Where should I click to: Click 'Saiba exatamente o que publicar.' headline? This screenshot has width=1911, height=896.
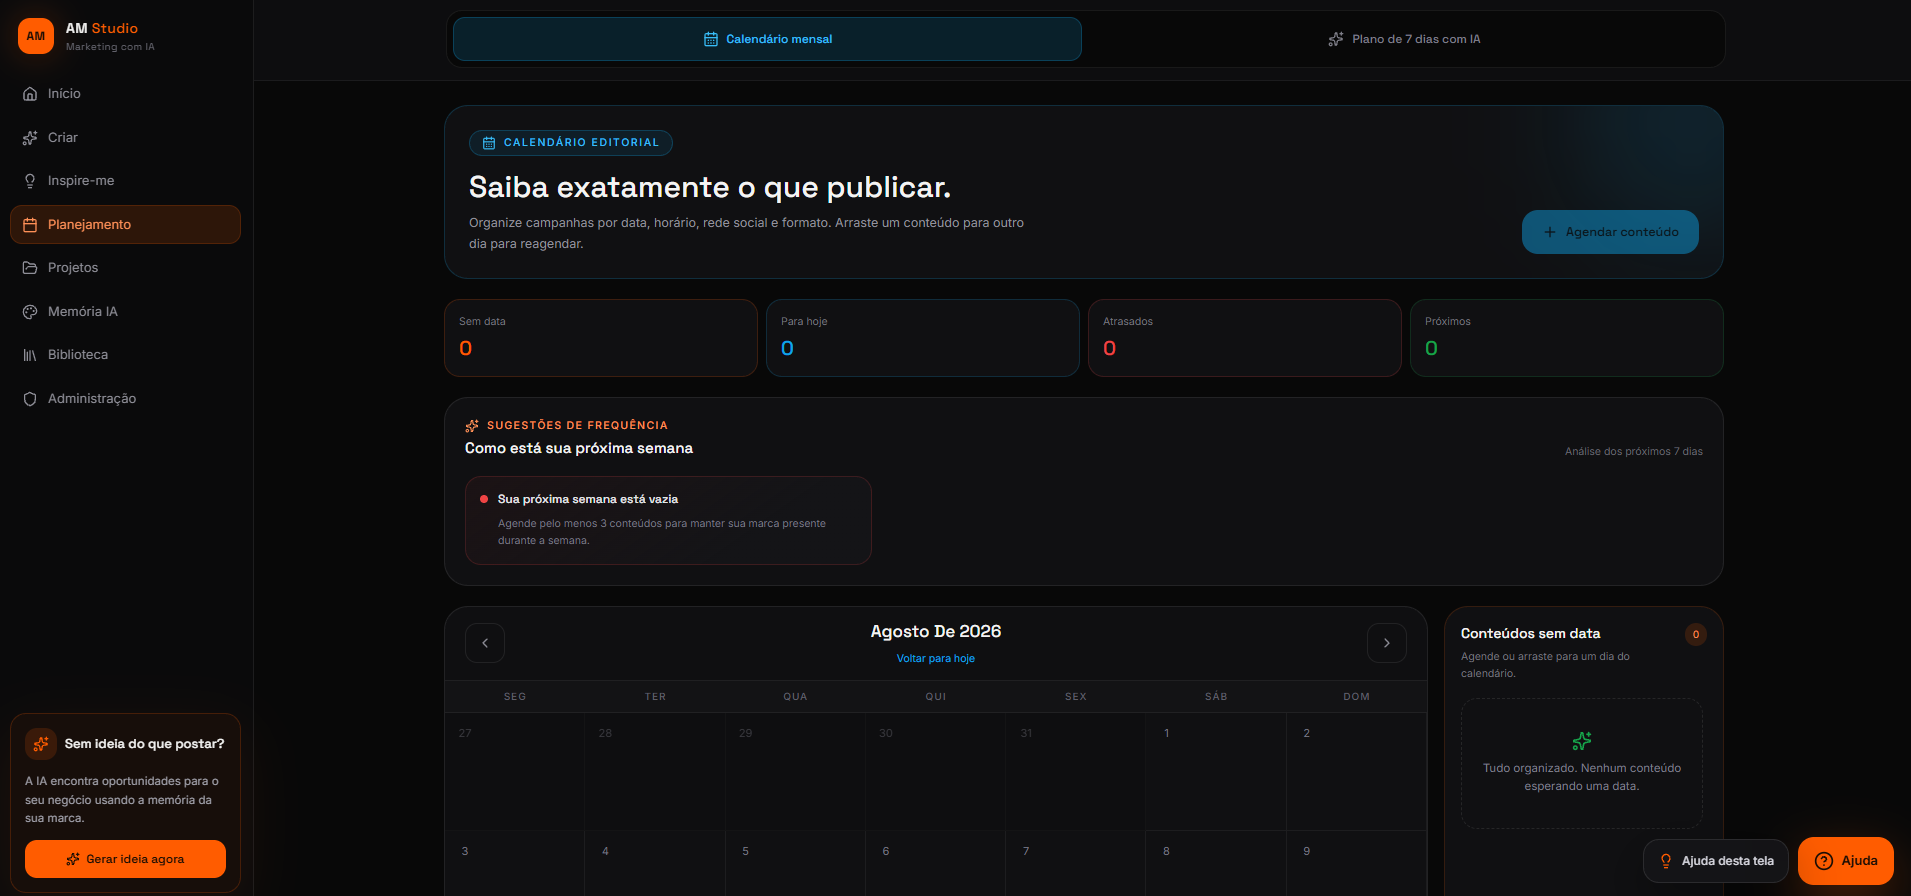click(710, 188)
